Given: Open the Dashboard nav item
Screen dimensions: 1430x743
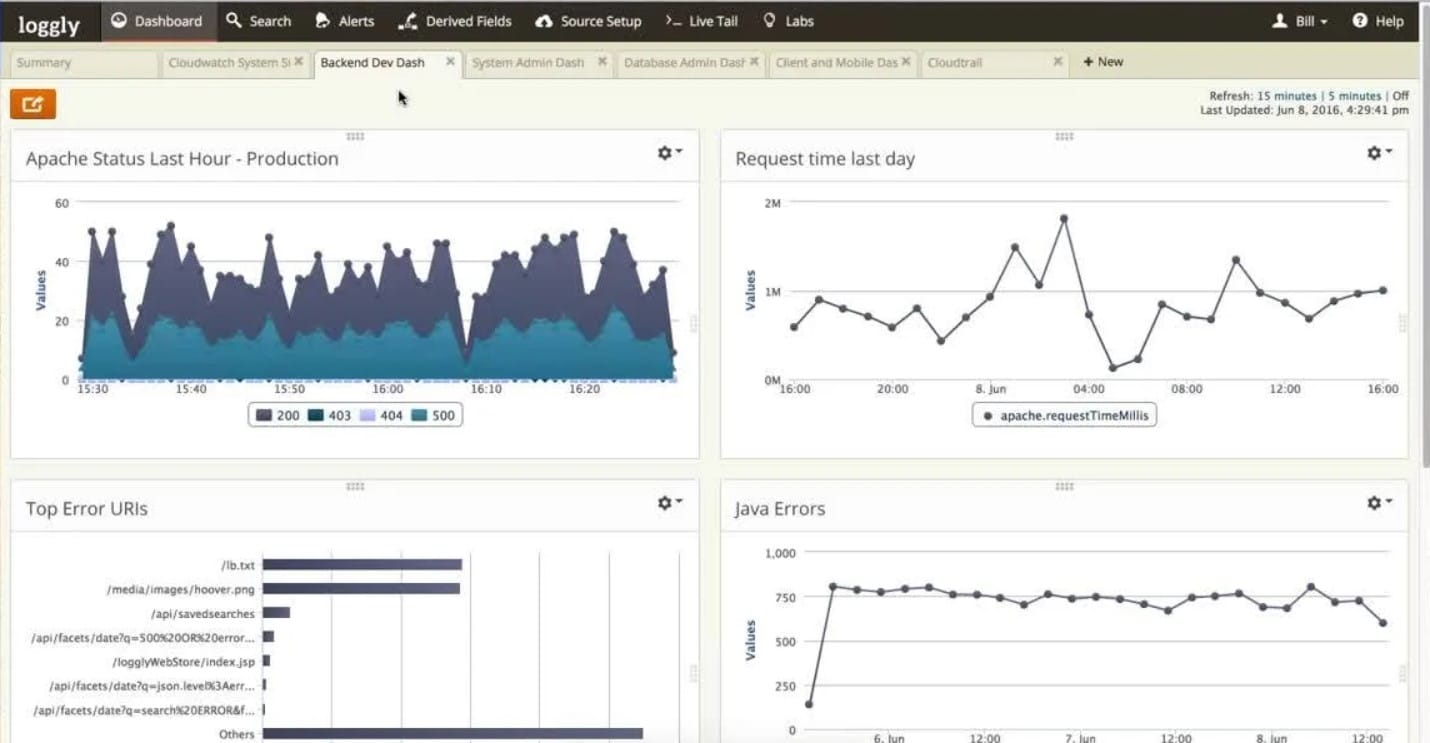Looking at the screenshot, I should [156, 21].
